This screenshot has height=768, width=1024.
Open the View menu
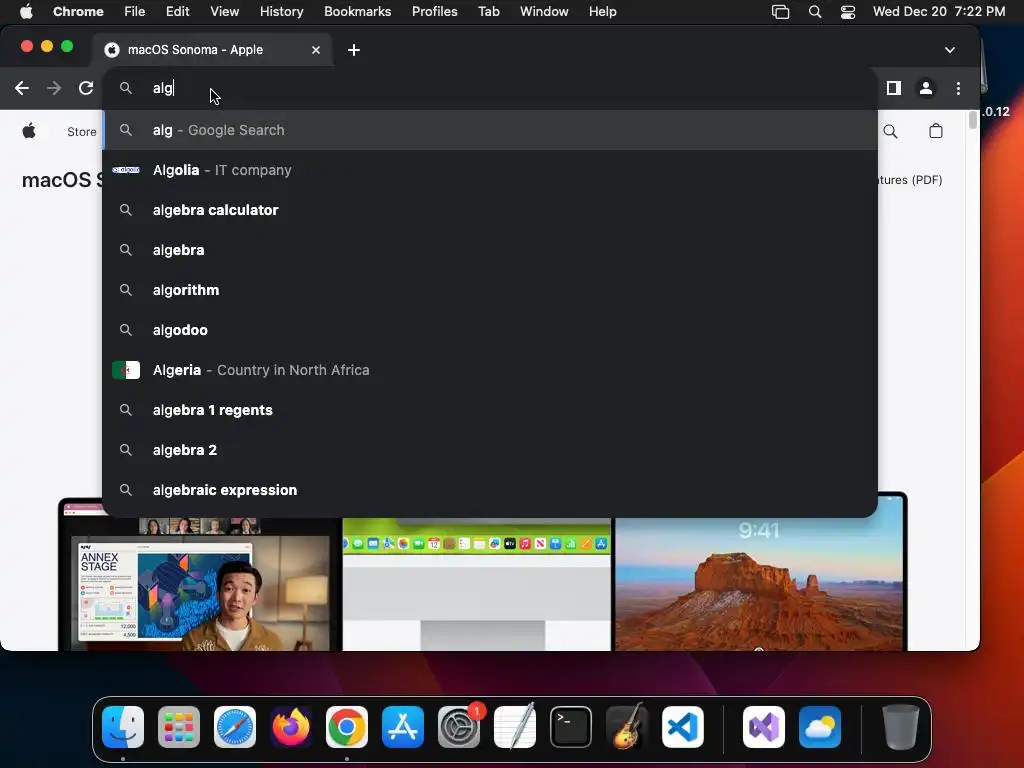tap(224, 11)
